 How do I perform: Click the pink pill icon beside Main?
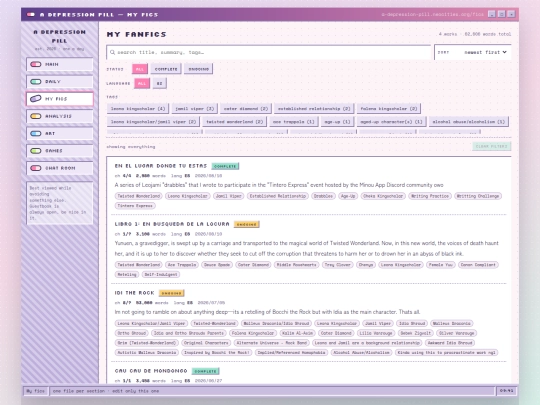[x=35, y=64]
